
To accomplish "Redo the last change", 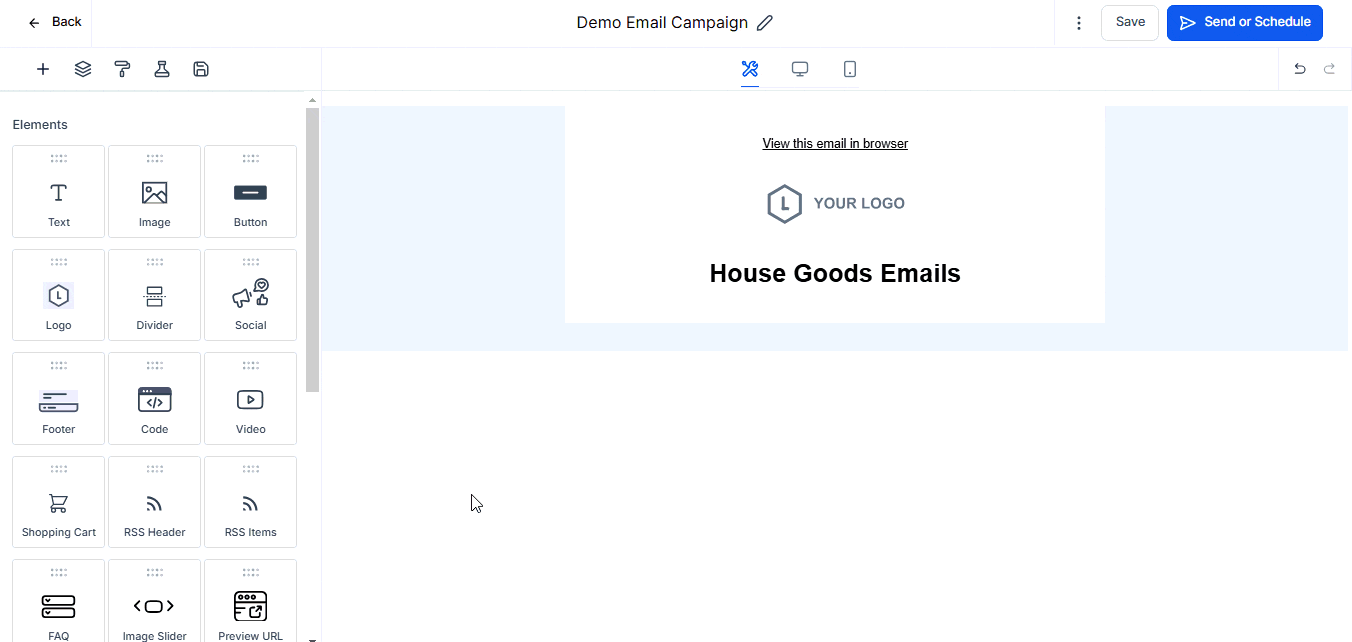I will pos(1330,69).
